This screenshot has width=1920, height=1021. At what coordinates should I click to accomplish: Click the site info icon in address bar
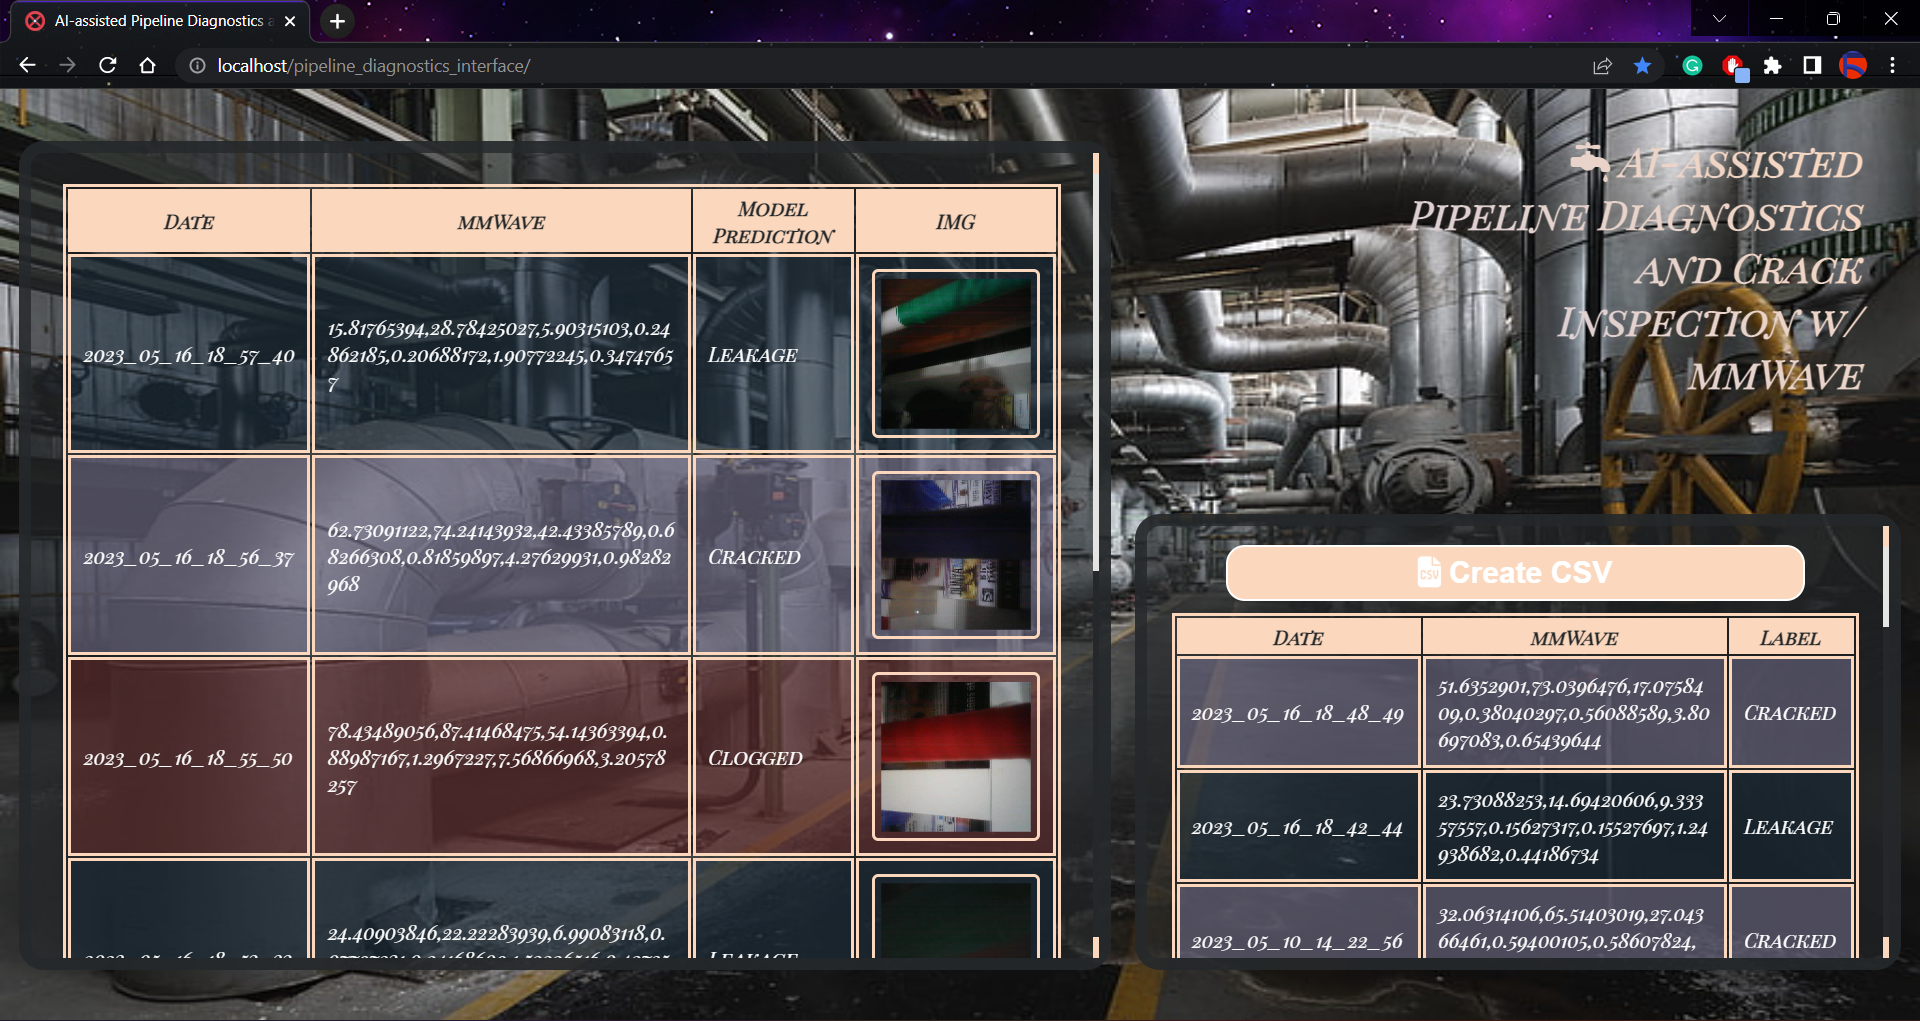coord(196,66)
